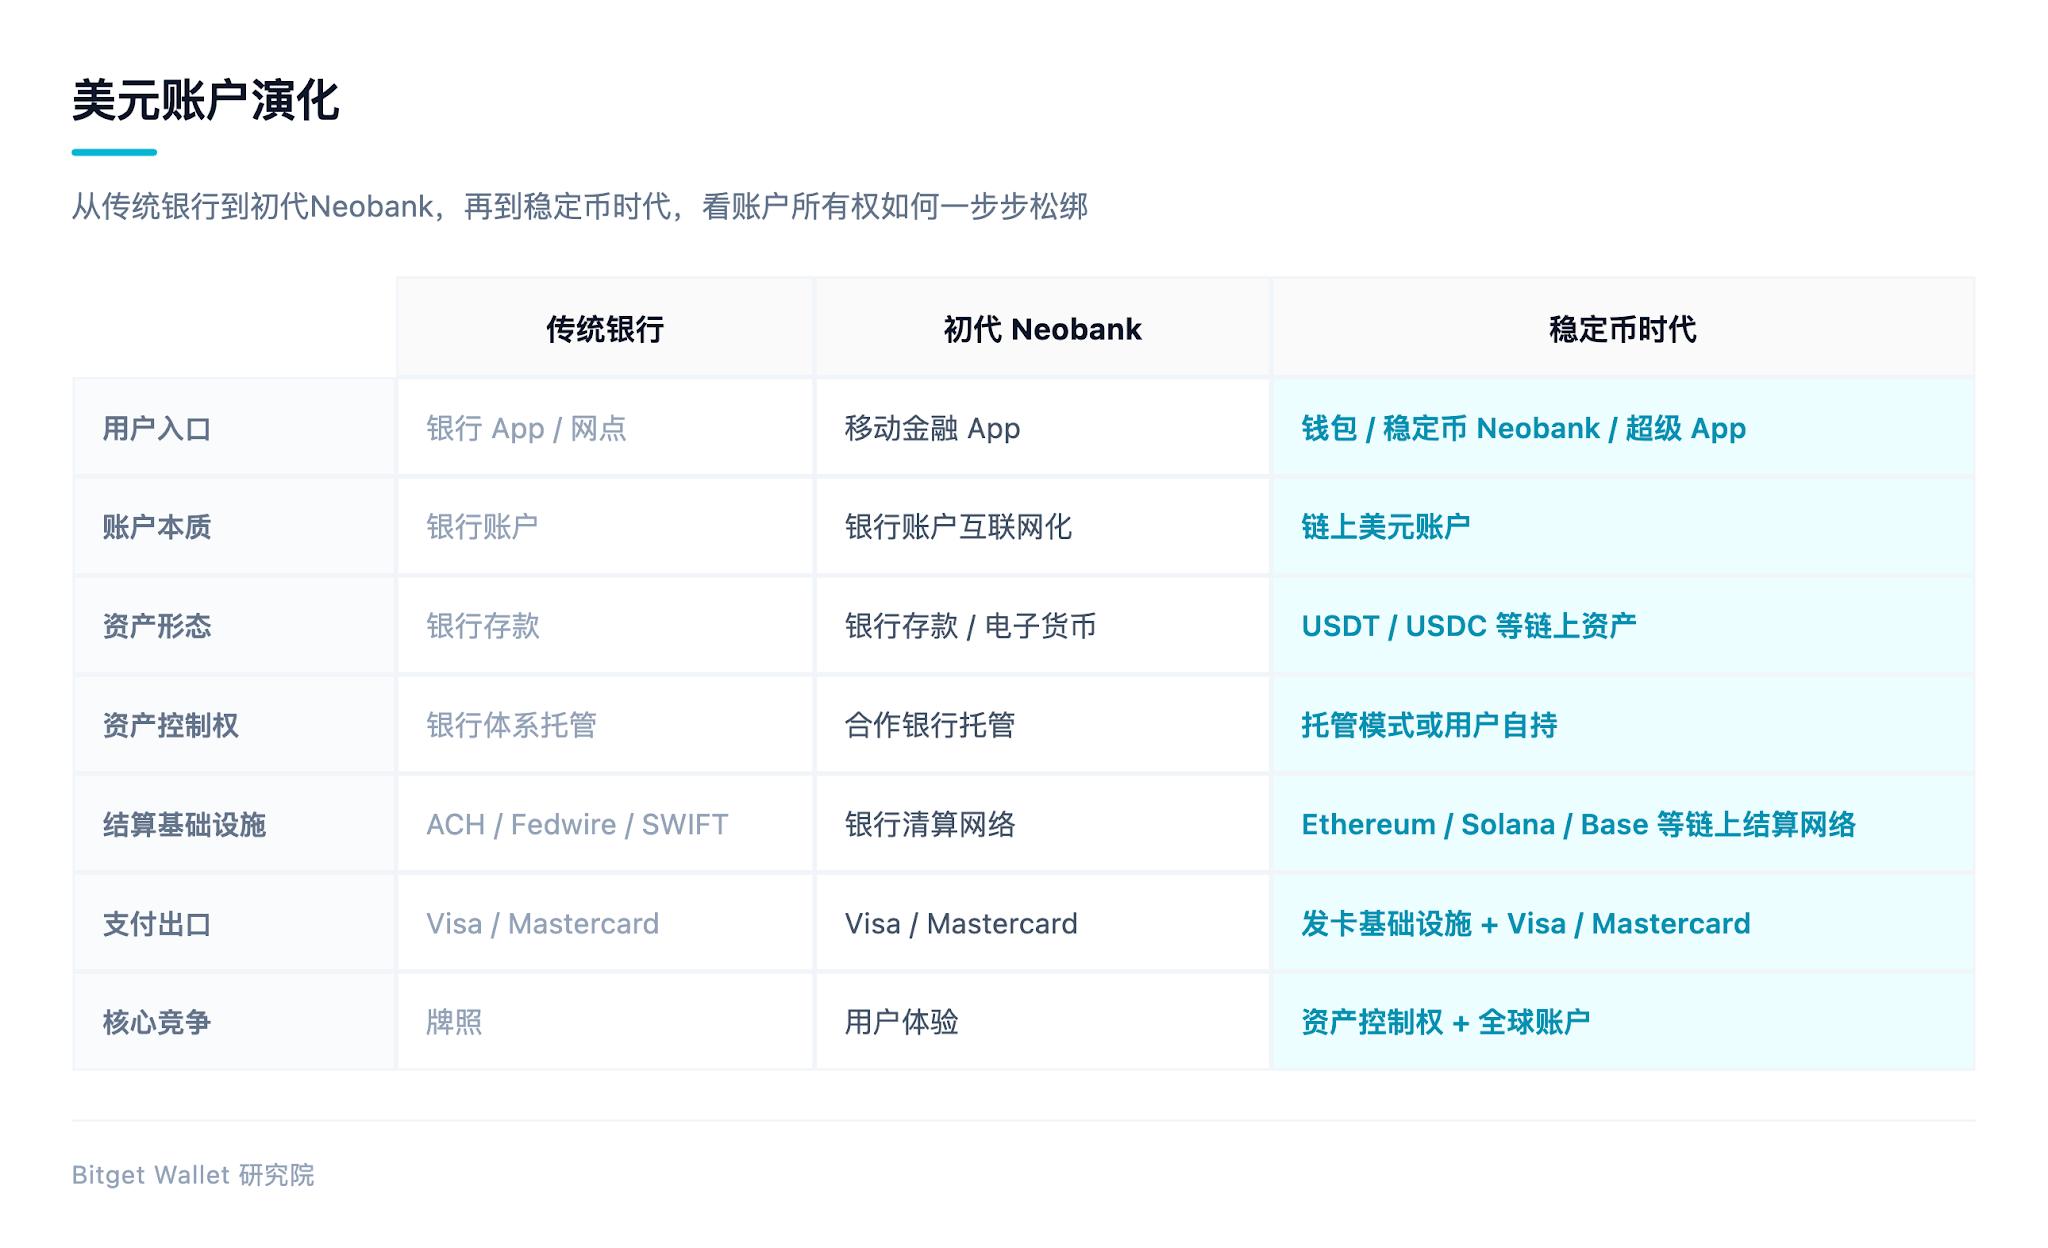Click the 托管模式或用户自持 cell
2048x1248 pixels.
pos(1622,725)
